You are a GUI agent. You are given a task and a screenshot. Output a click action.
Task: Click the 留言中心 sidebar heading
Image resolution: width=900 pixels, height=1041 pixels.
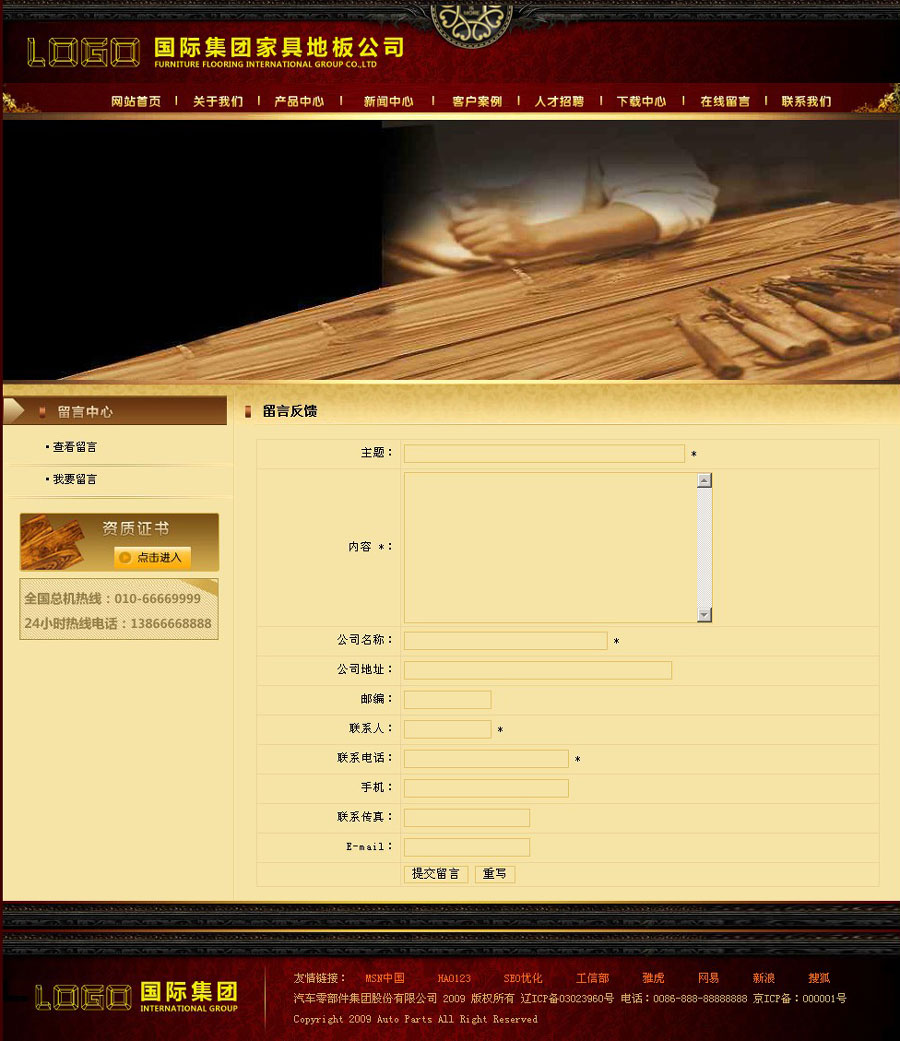[85, 412]
